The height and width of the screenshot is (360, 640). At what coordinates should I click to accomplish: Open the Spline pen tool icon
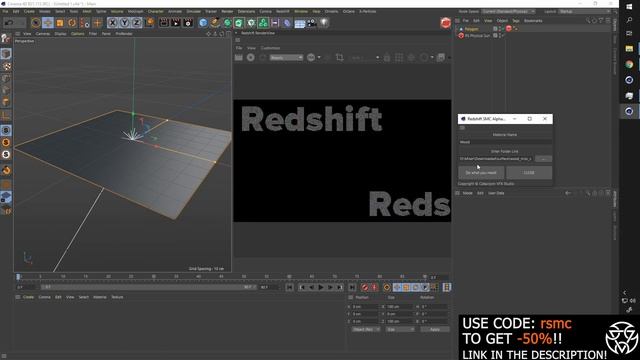[215, 23]
